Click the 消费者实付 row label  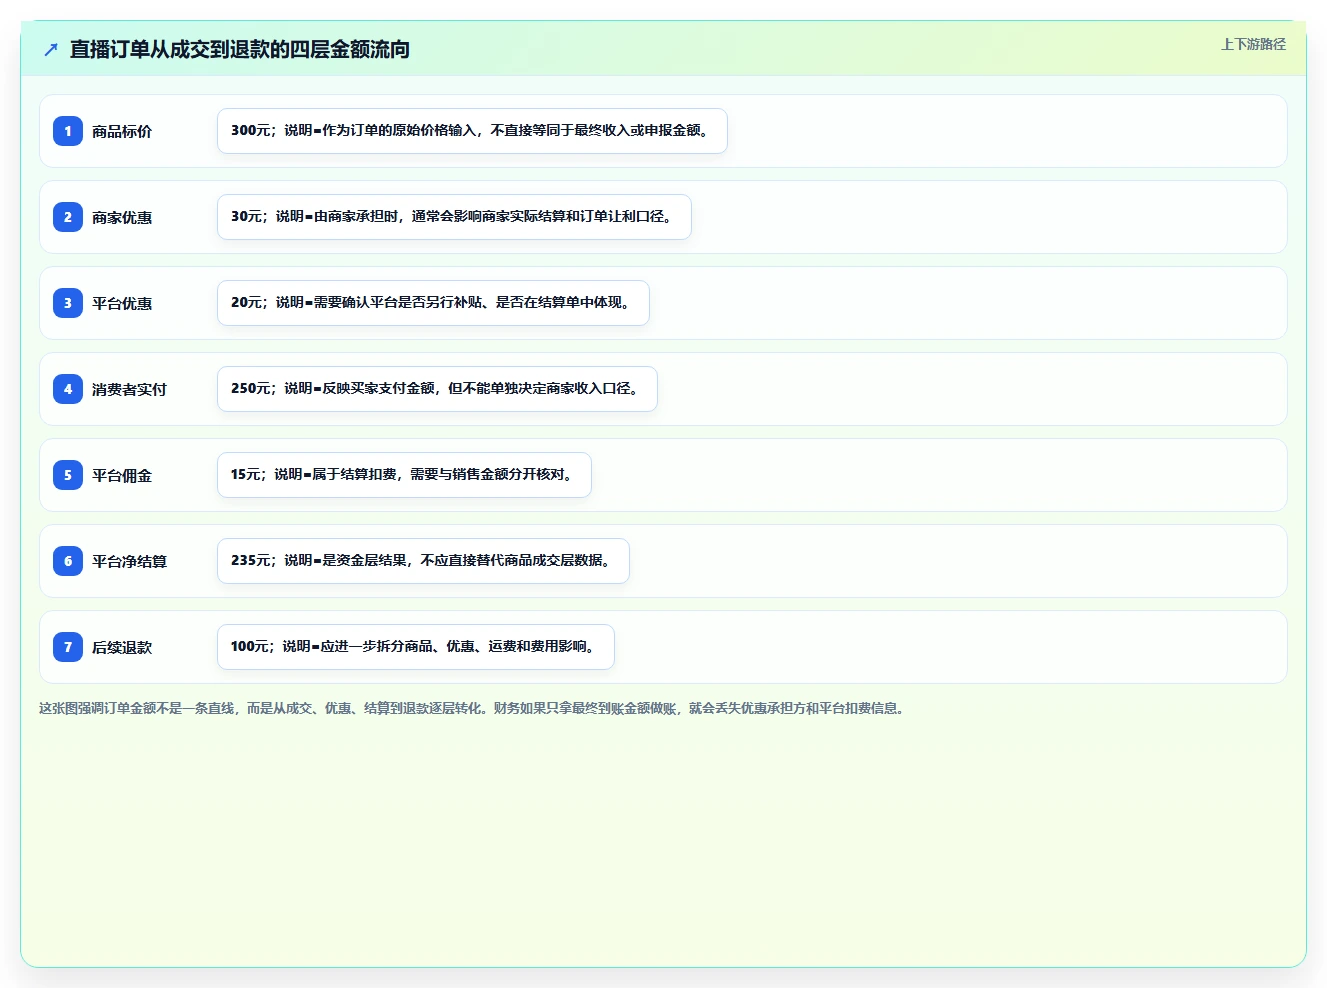(129, 389)
